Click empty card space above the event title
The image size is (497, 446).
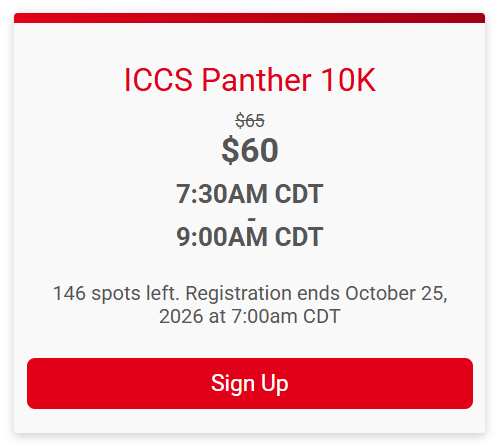[250, 43]
